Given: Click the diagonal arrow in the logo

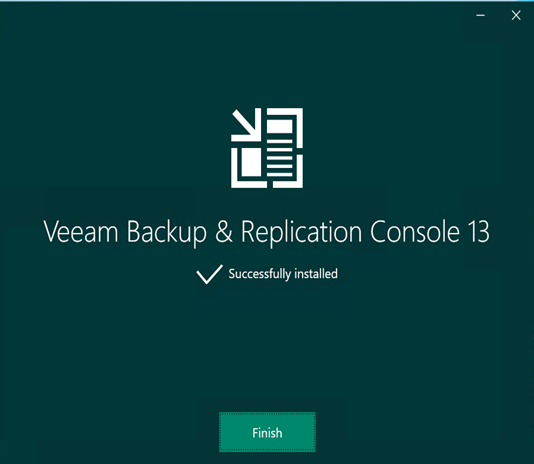Looking at the screenshot, I should click(x=246, y=125).
